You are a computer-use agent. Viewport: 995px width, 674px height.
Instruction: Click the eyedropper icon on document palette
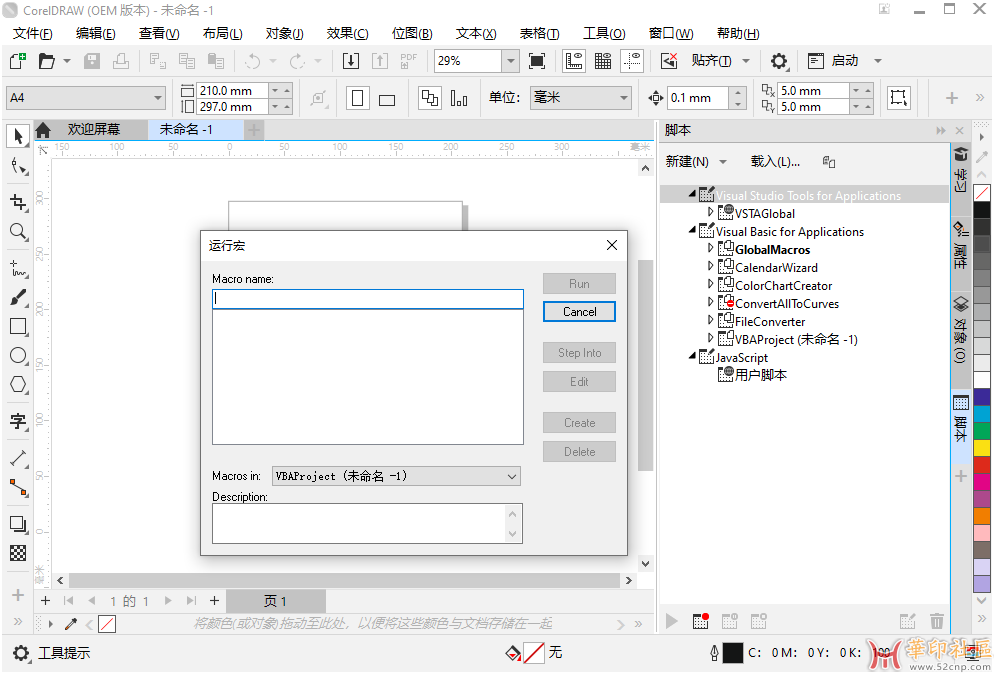(x=70, y=624)
